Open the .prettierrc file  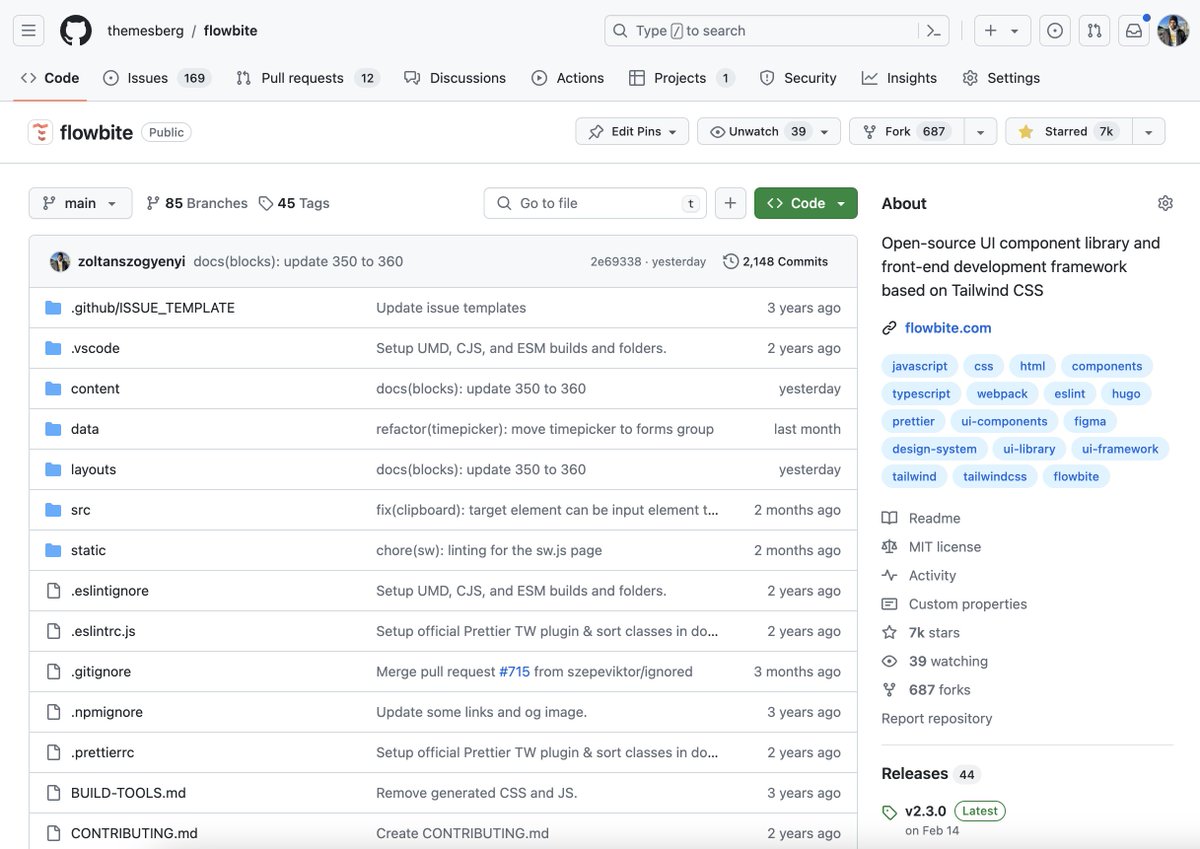[x=102, y=753]
